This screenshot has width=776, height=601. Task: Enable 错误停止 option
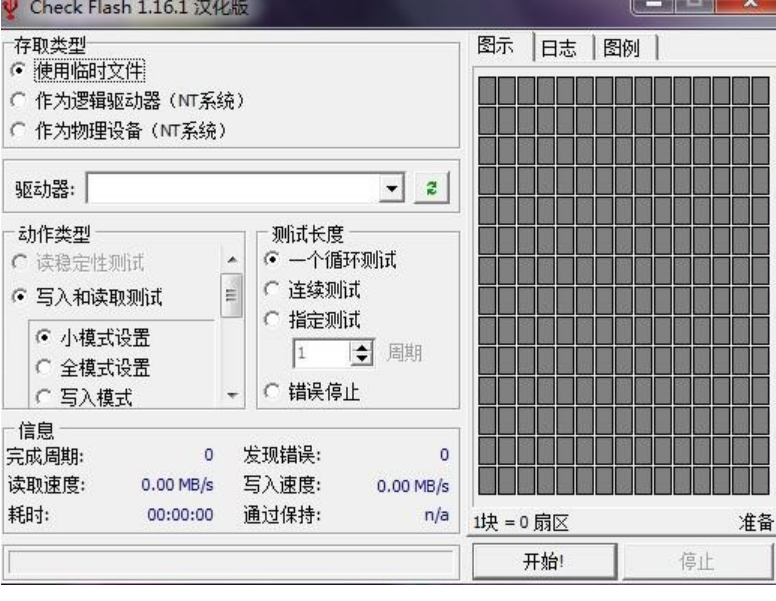272,392
